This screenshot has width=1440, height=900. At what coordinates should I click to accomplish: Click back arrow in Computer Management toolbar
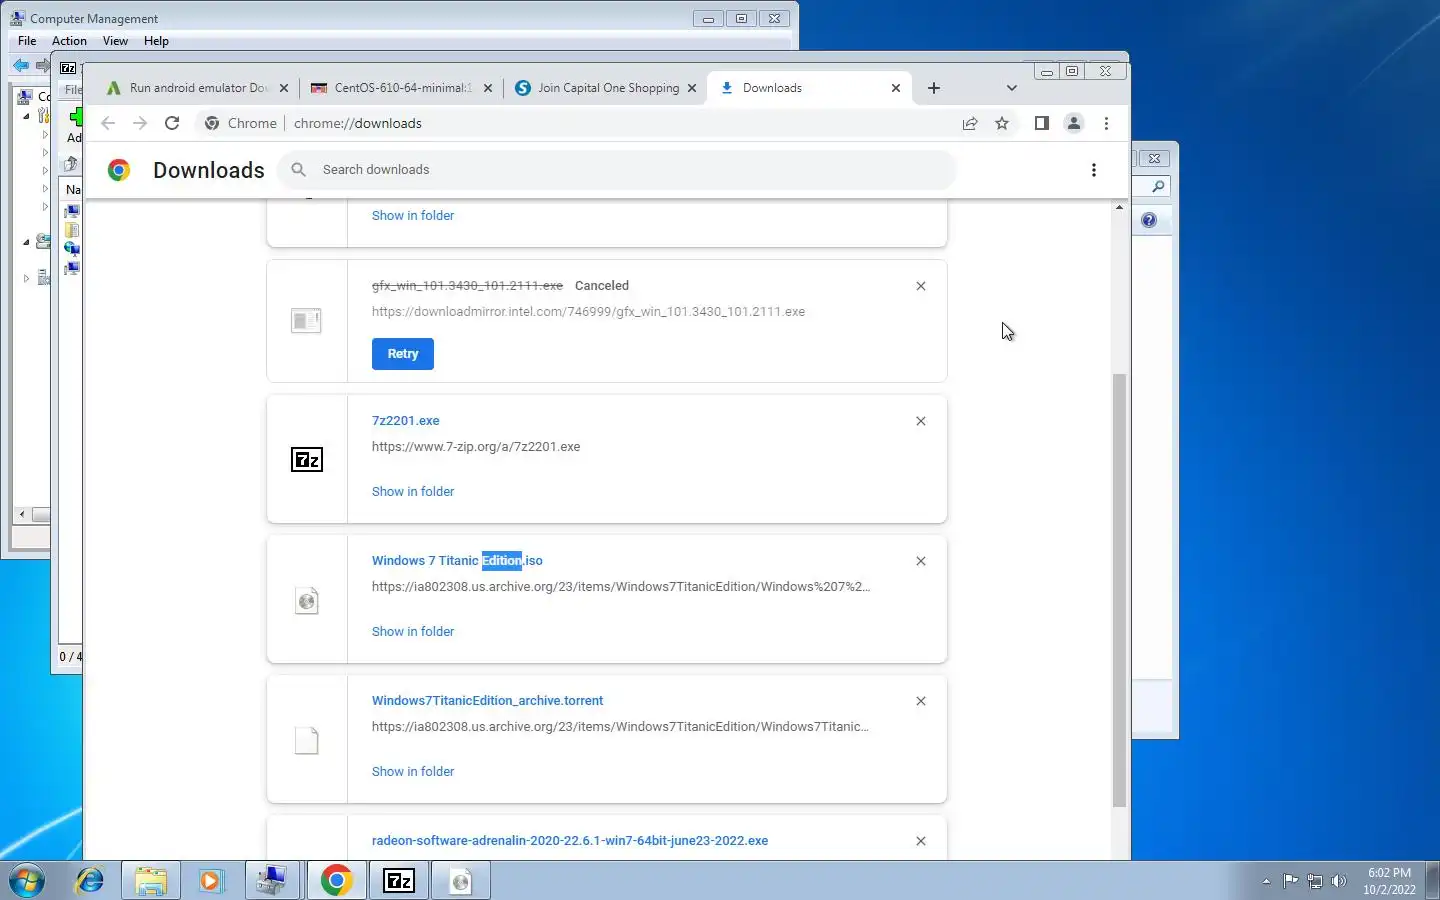(x=21, y=66)
